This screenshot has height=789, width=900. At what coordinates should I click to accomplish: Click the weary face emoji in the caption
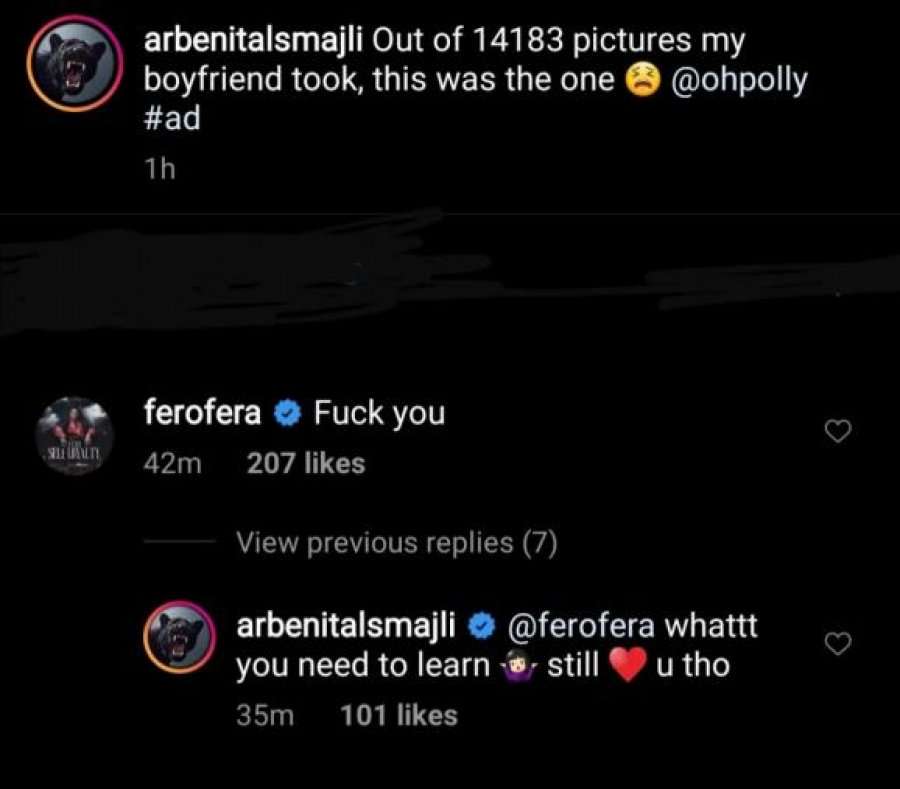[x=642, y=82]
